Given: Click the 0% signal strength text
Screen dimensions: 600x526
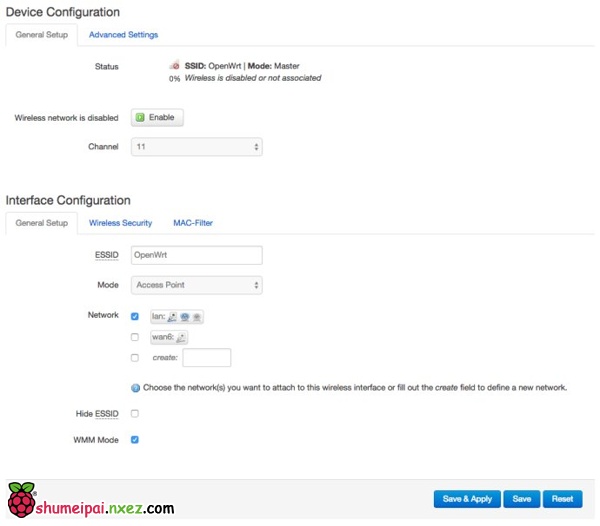Looking at the screenshot, I should click(x=174, y=79).
